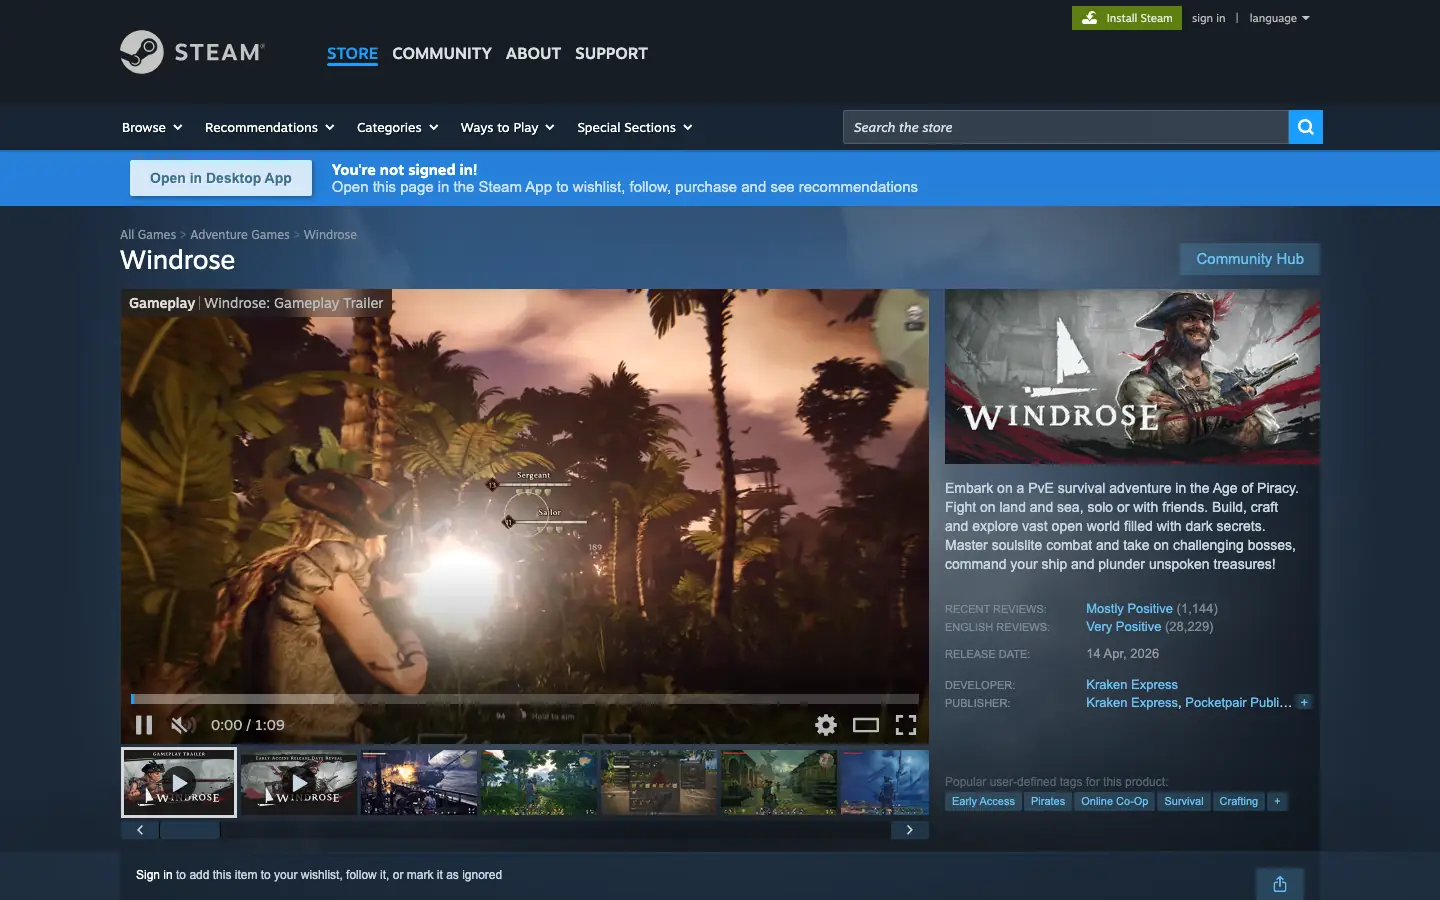This screenshot has height=900, width=1440.
Task: Select the ship battle screenshot thumbnail
Action: [419, 782]
